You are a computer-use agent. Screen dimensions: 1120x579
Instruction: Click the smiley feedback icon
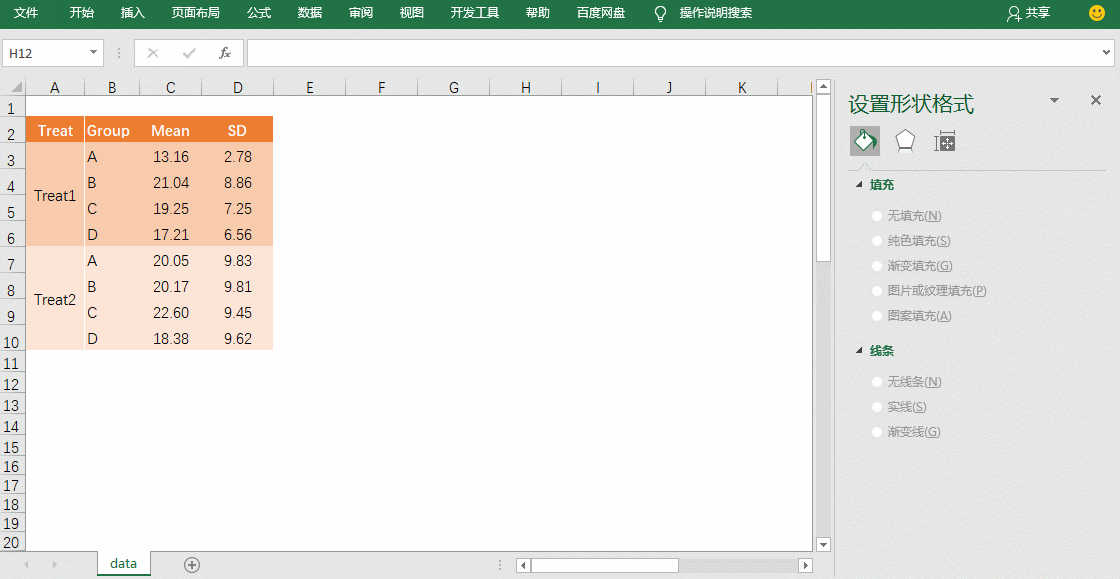(1097, 13)
